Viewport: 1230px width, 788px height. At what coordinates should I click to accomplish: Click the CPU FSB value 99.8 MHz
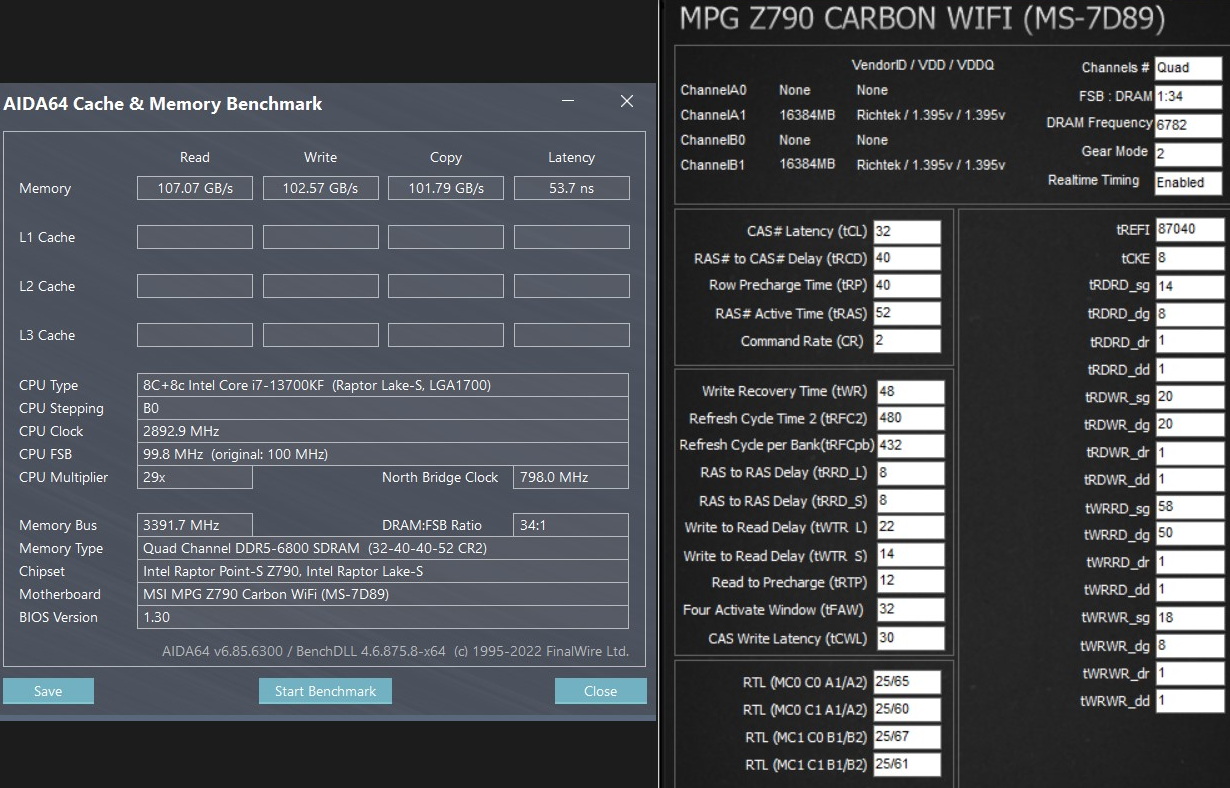[383, 454]
